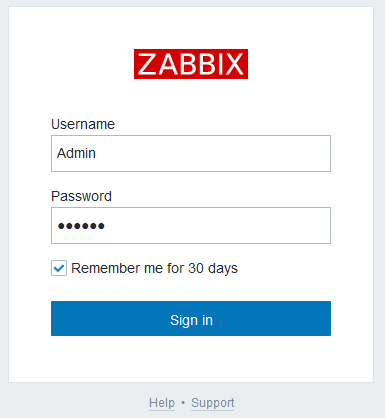Click the dot separator between Help and Support
The width and height of the screenshot is (385, 418).
[x=183, y=403]
